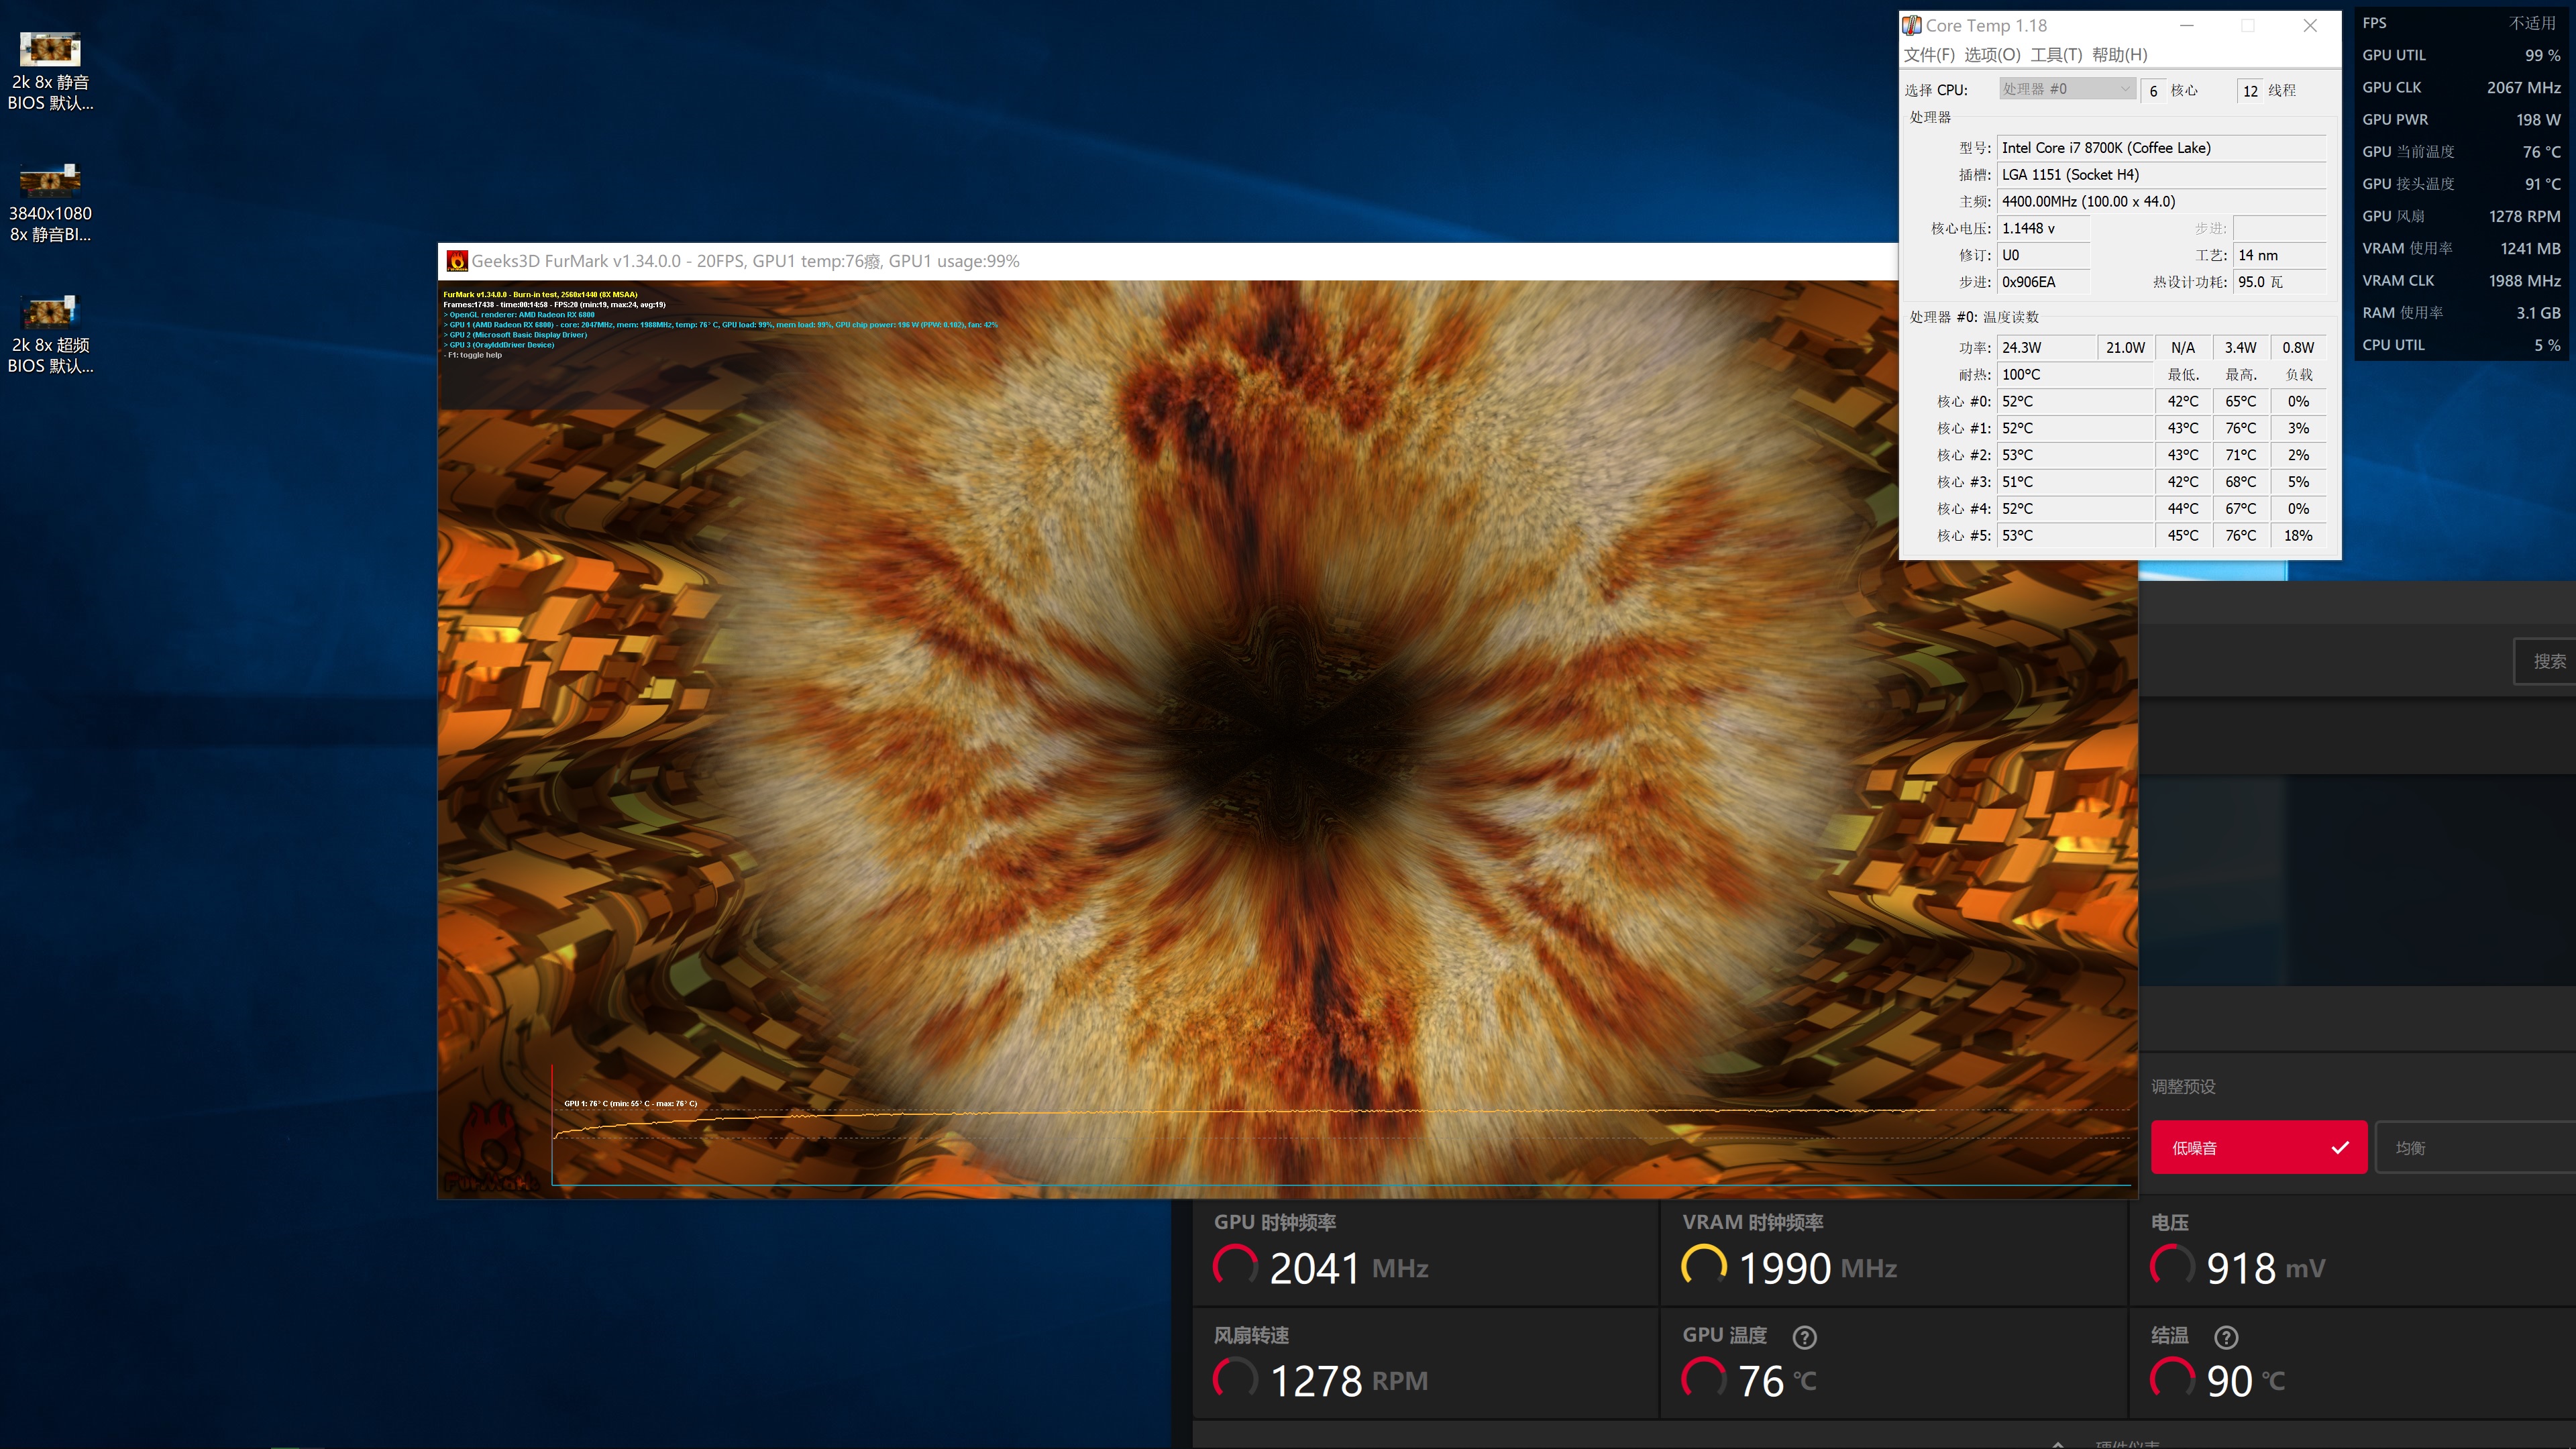This screenshot has height=1449, width=2576.
Task: Click the FurMark flame icon in title bar
Action: coord(457,261)
